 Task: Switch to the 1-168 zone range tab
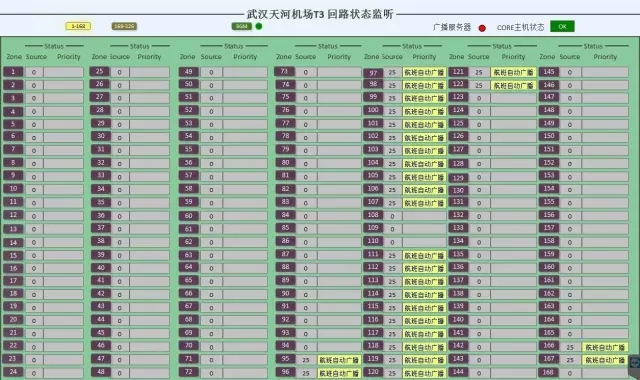point(78,26)
